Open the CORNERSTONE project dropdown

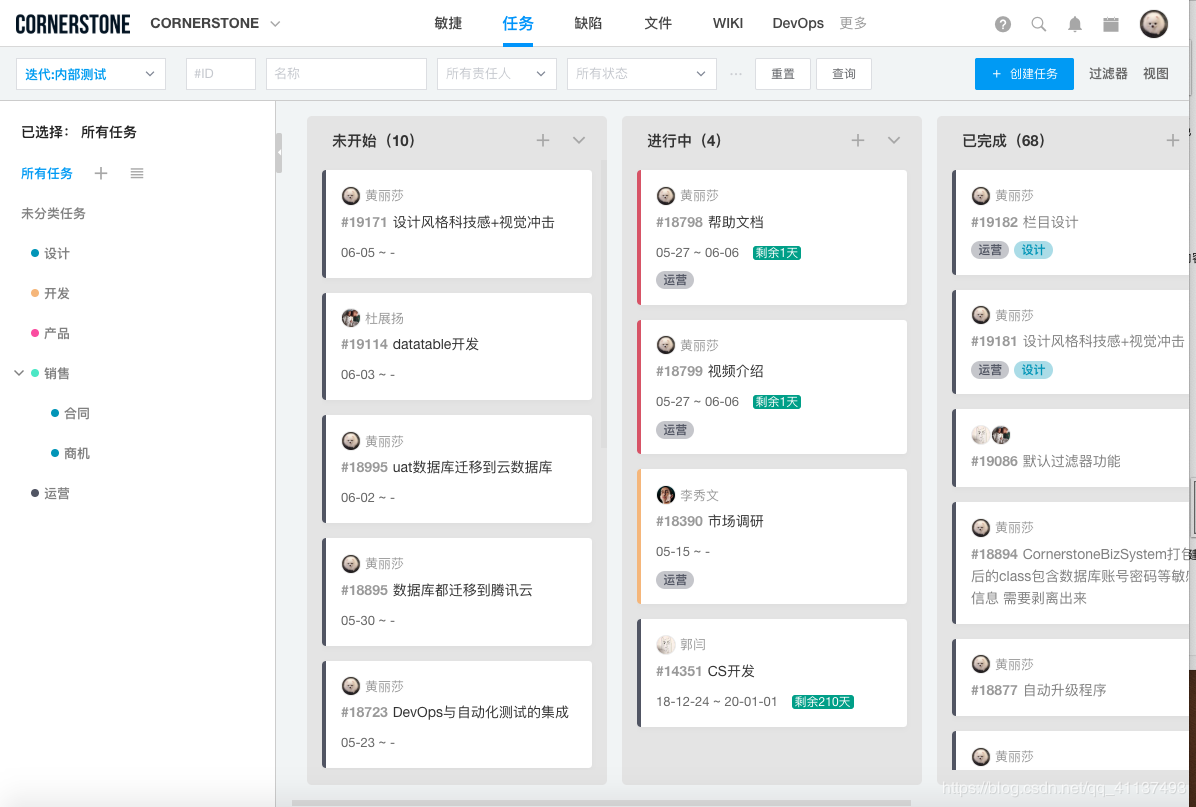pos(215,24)
